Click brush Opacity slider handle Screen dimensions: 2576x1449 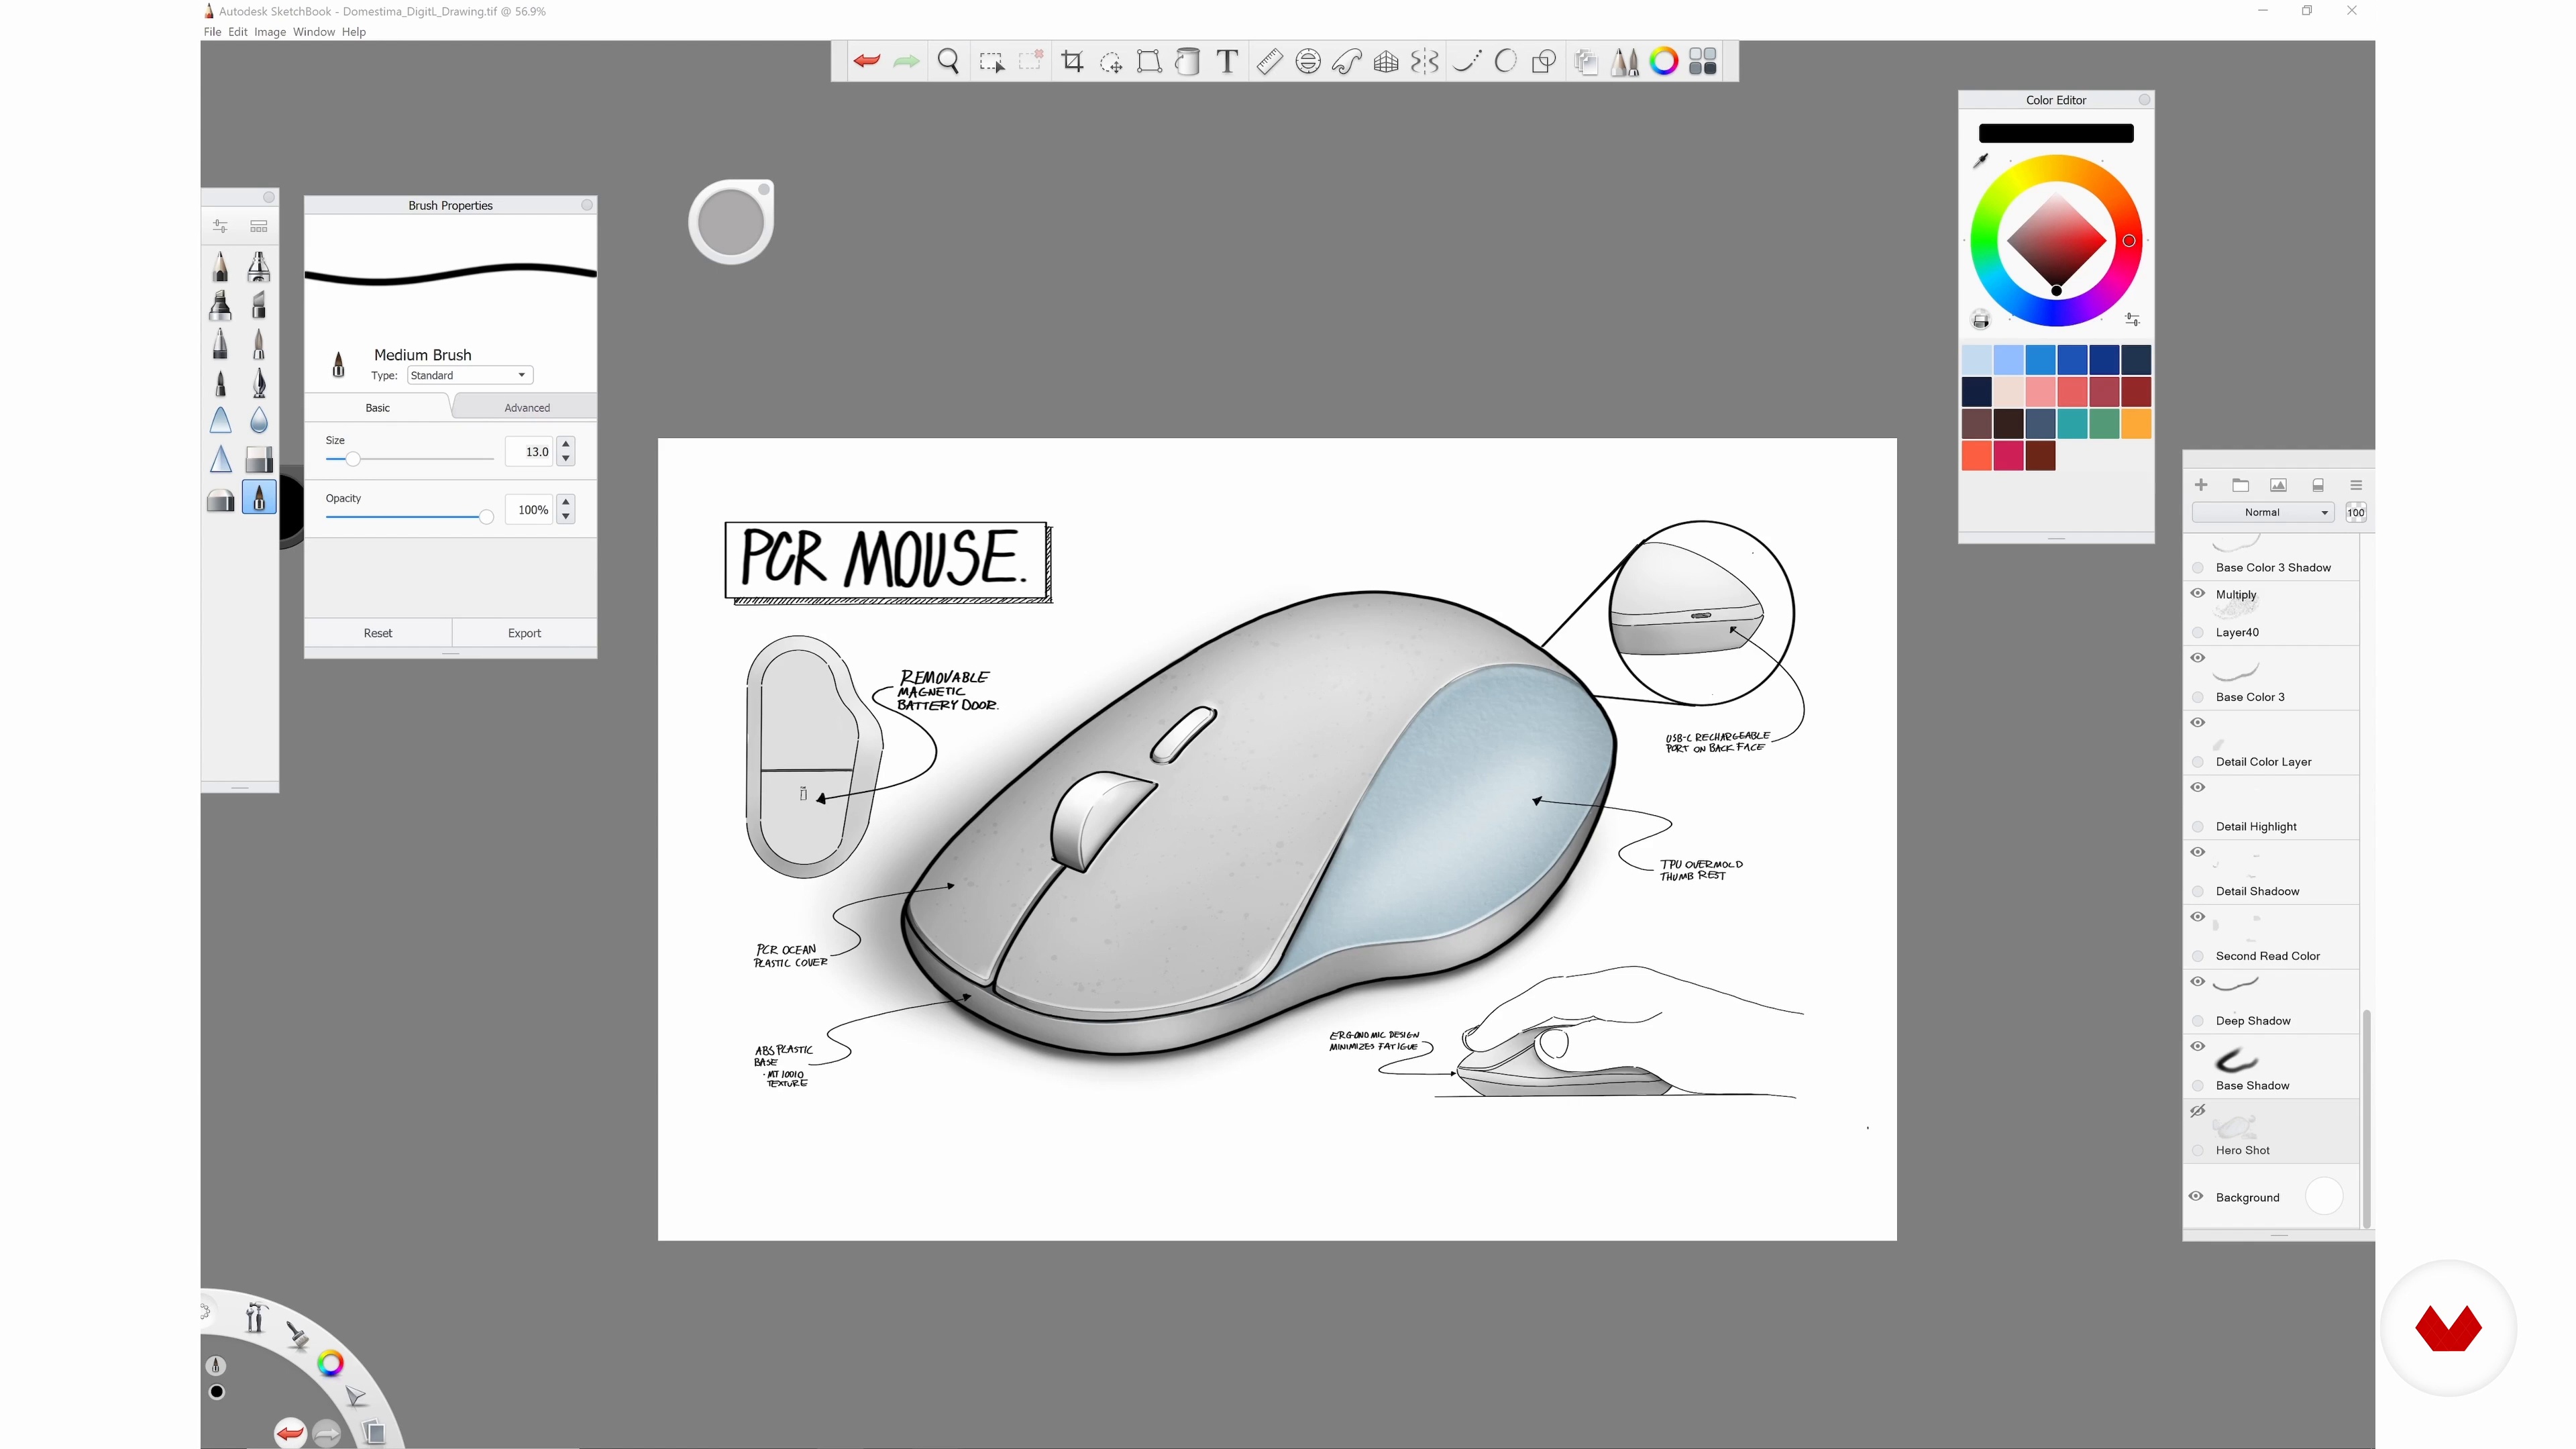[x=486, y=517]
